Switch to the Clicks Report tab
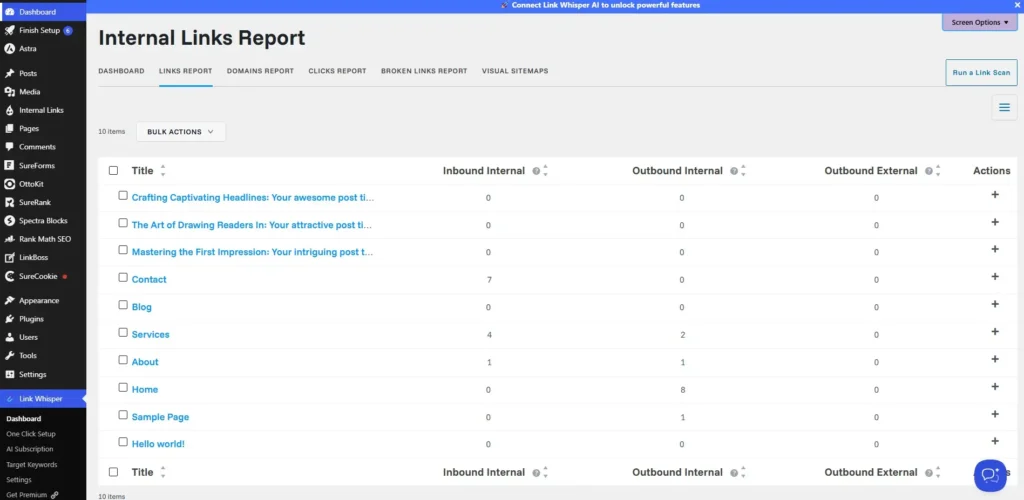 coord(338,70)
